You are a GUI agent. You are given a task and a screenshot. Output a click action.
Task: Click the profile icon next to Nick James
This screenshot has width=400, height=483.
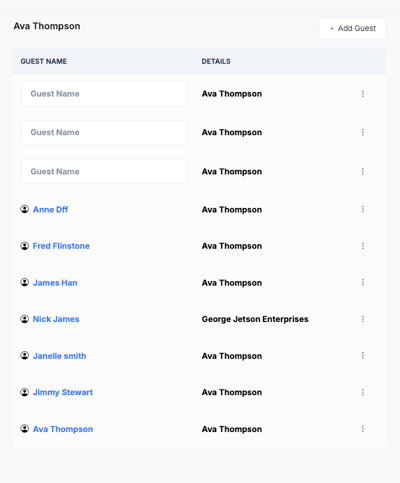point(25,319)
